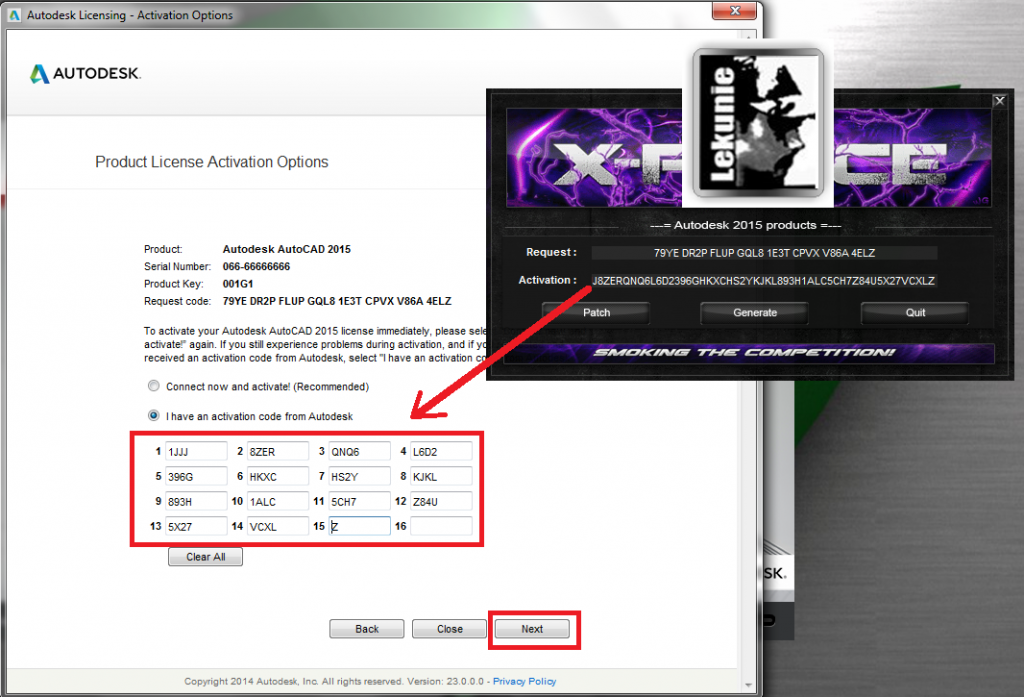Click activation code field 2 containing 8ZER
The width and height of the screenshot is (1024, 697).
(278, 451)
